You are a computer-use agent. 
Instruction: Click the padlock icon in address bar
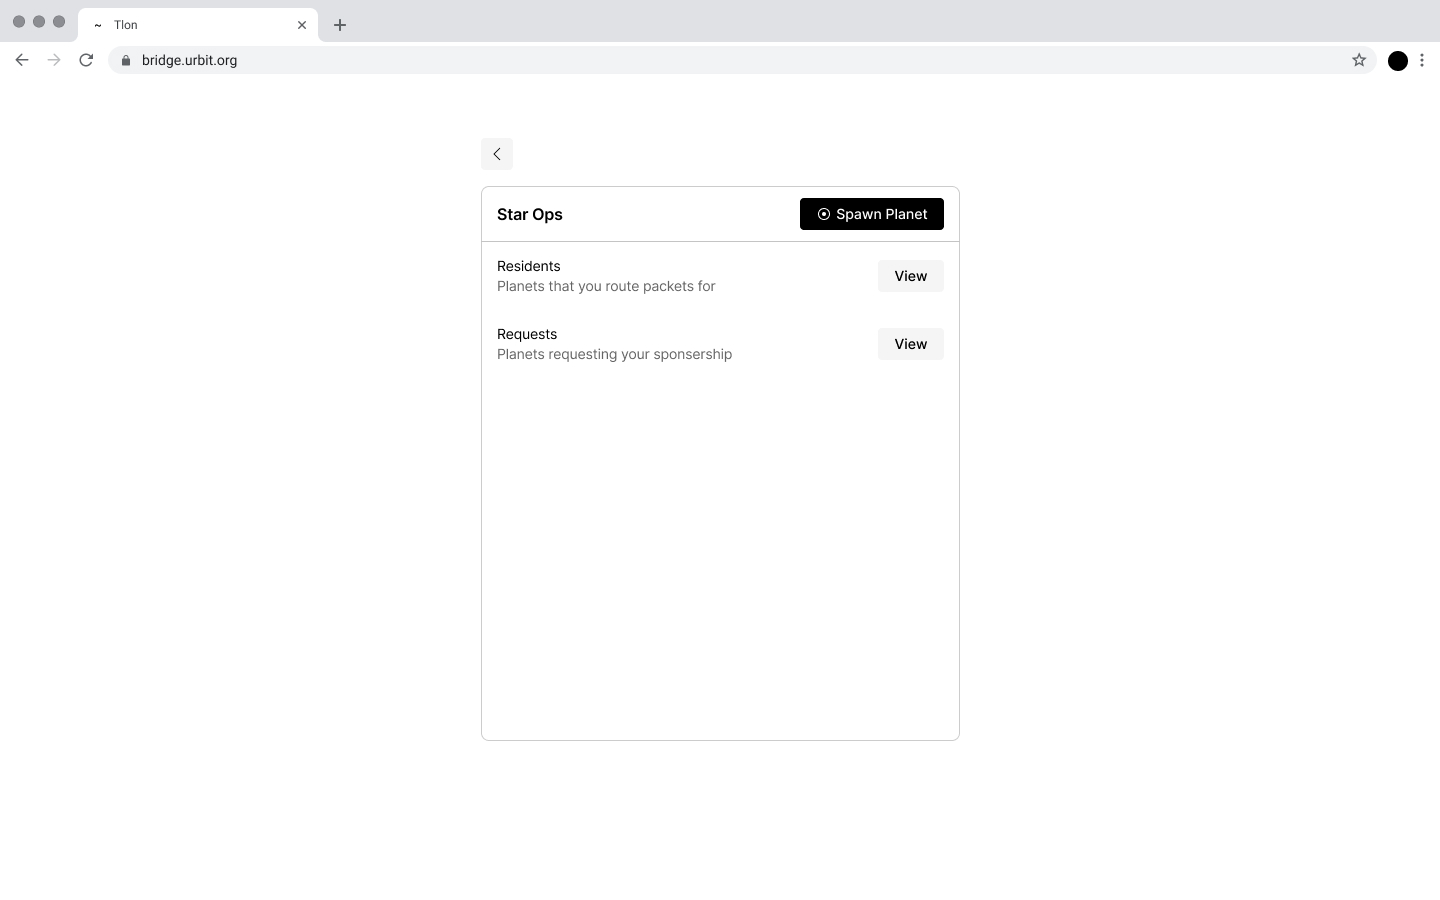[125, 61]
